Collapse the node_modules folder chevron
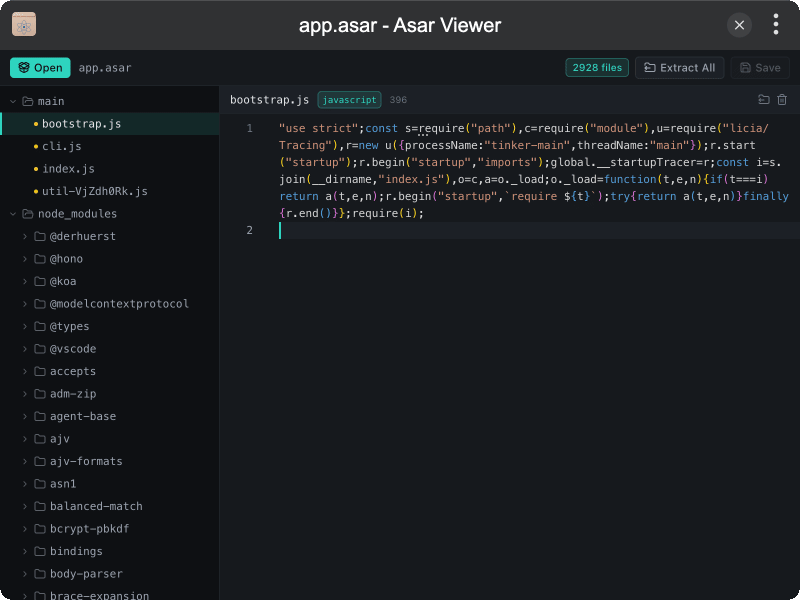Image resolution: width=800 pixels, height=600 pixels. [13, 214]
